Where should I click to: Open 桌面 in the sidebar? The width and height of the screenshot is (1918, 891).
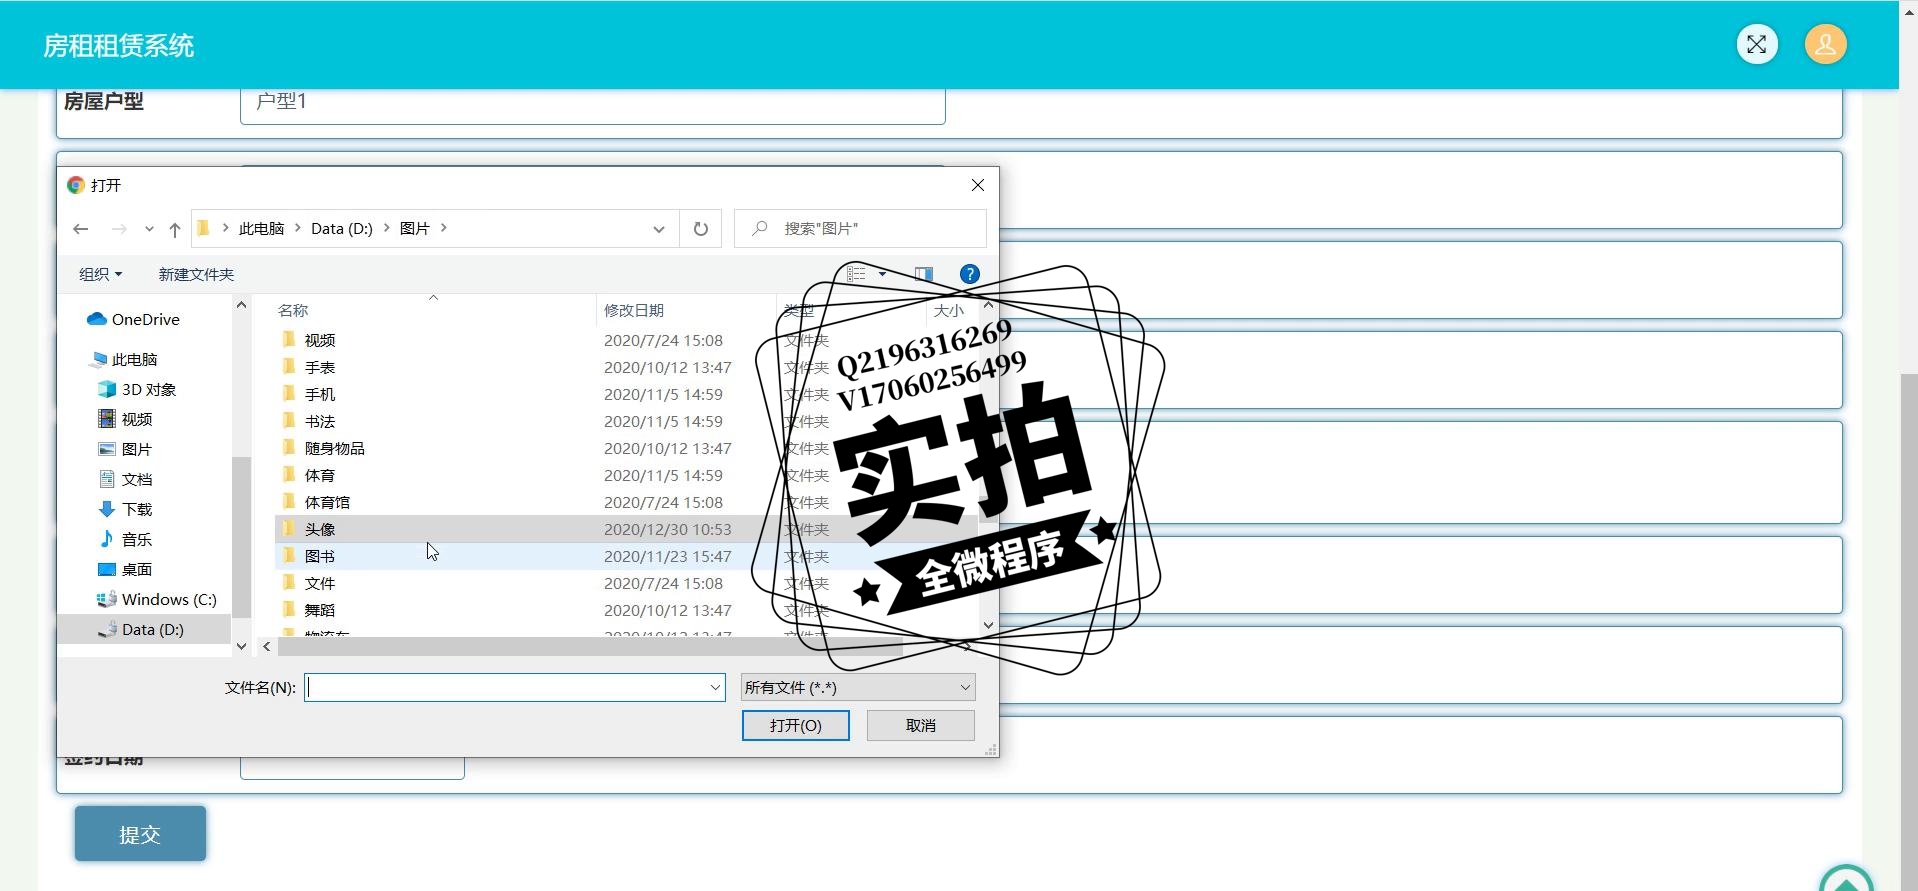(x=126, y=569)
